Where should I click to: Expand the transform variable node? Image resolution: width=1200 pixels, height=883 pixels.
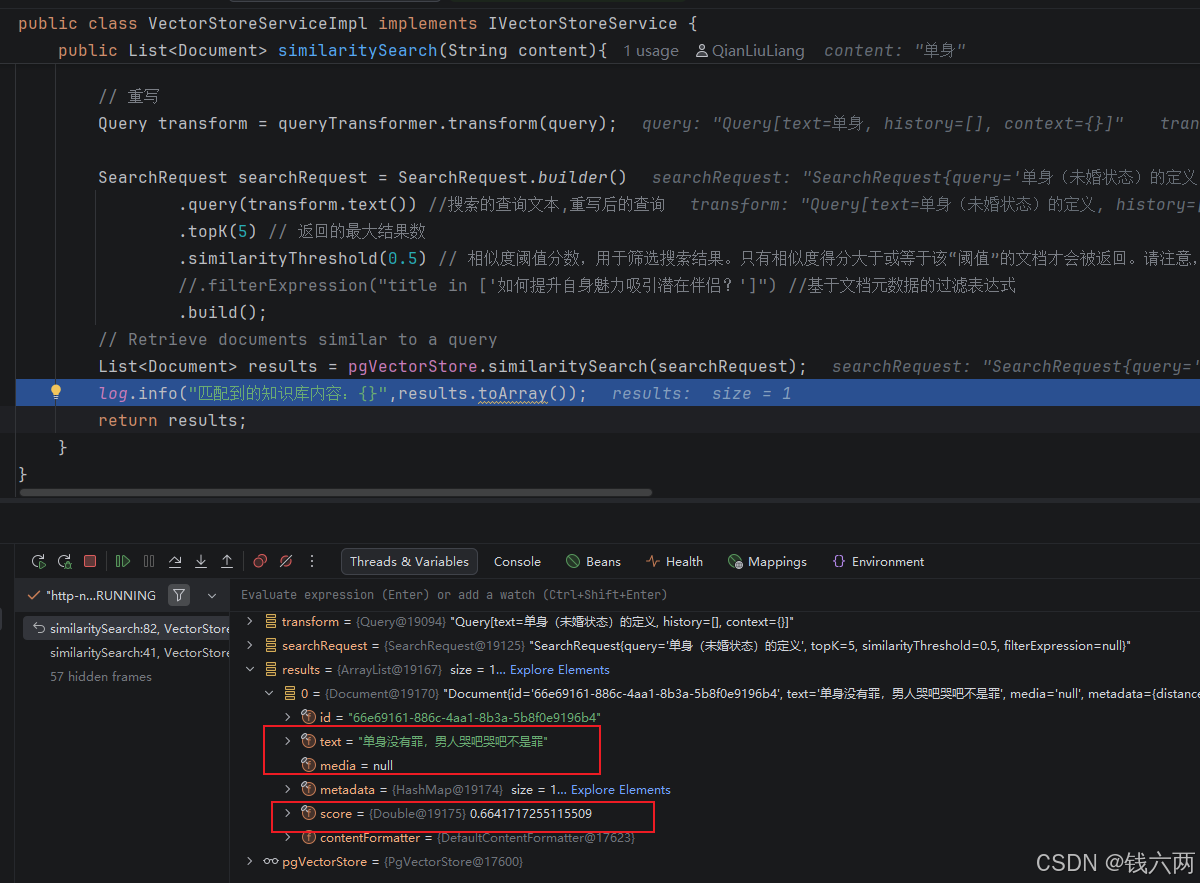click(x=250, y=621)
